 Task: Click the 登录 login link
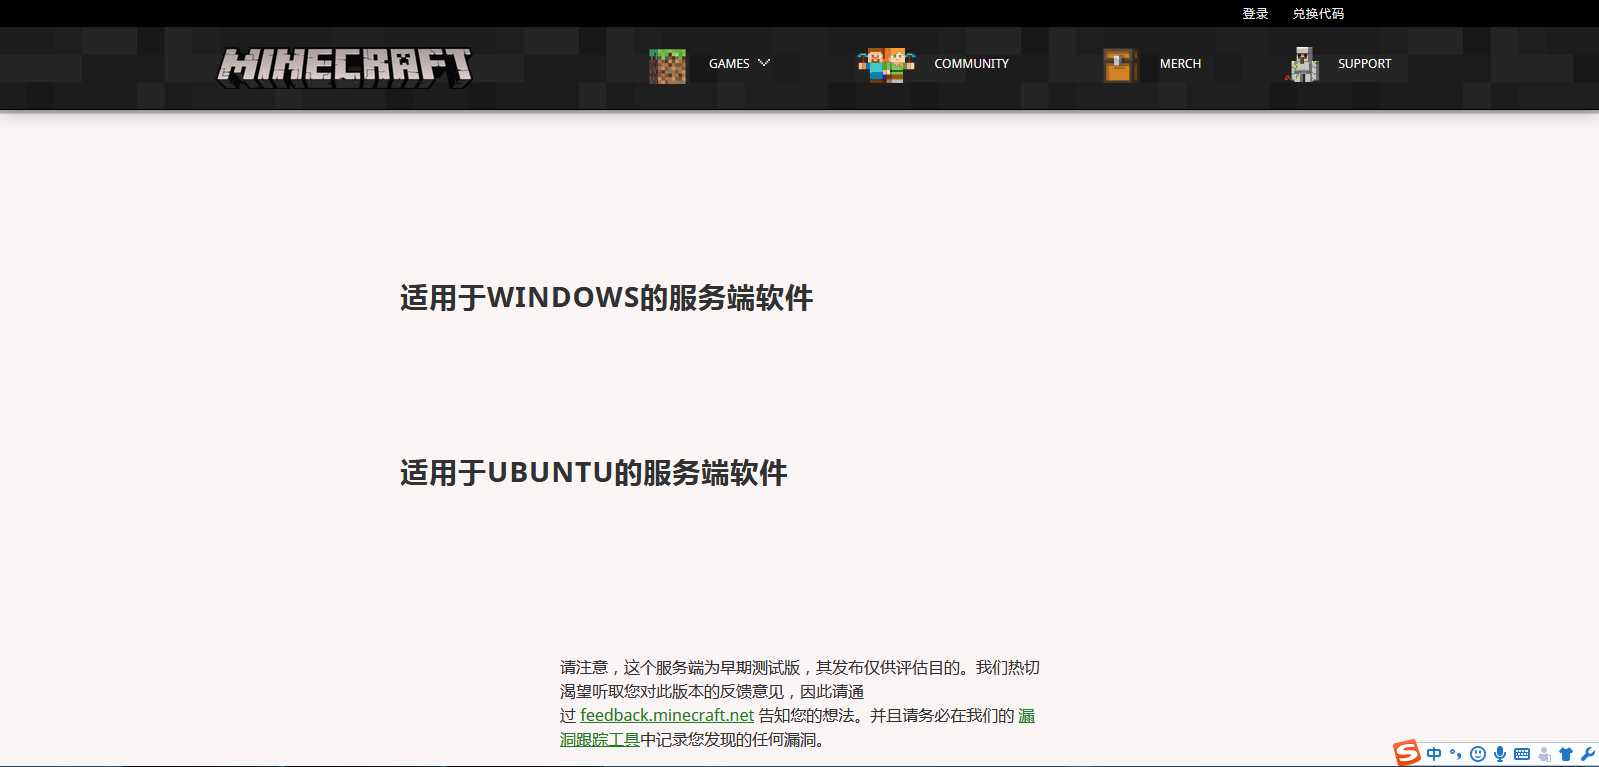click(1255, 14)
